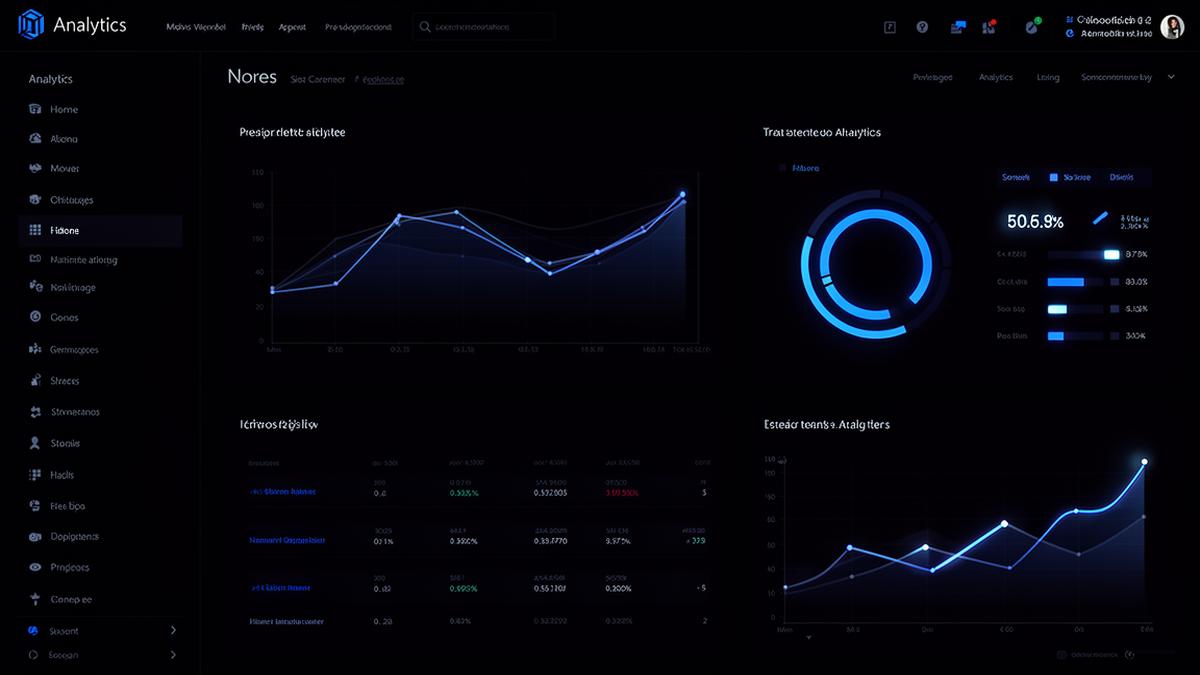Click the peak data point on top-left chart
Image resolution: width=1200 pixels, height=675 pixels.
pyautogui.click(x=683, y=194)
